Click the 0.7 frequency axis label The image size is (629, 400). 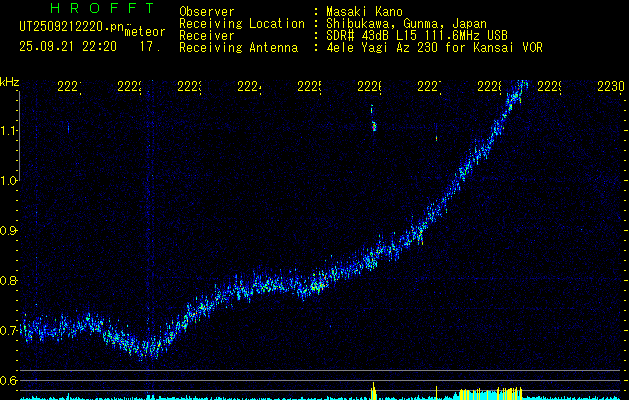tap(7, 331)
